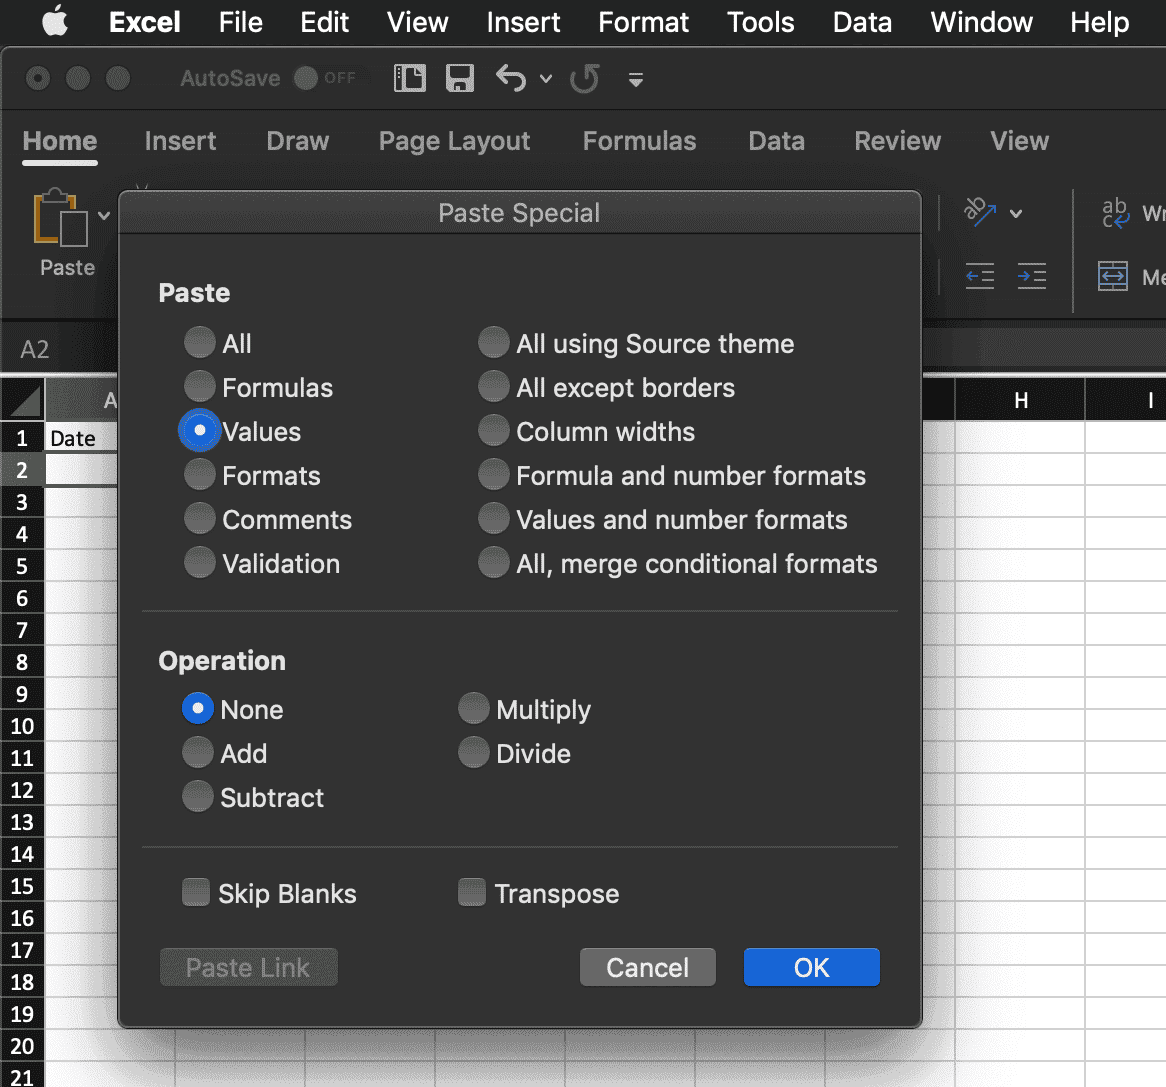Click the Paste clipboard icon in the ribbon

[x=61, y=217]
